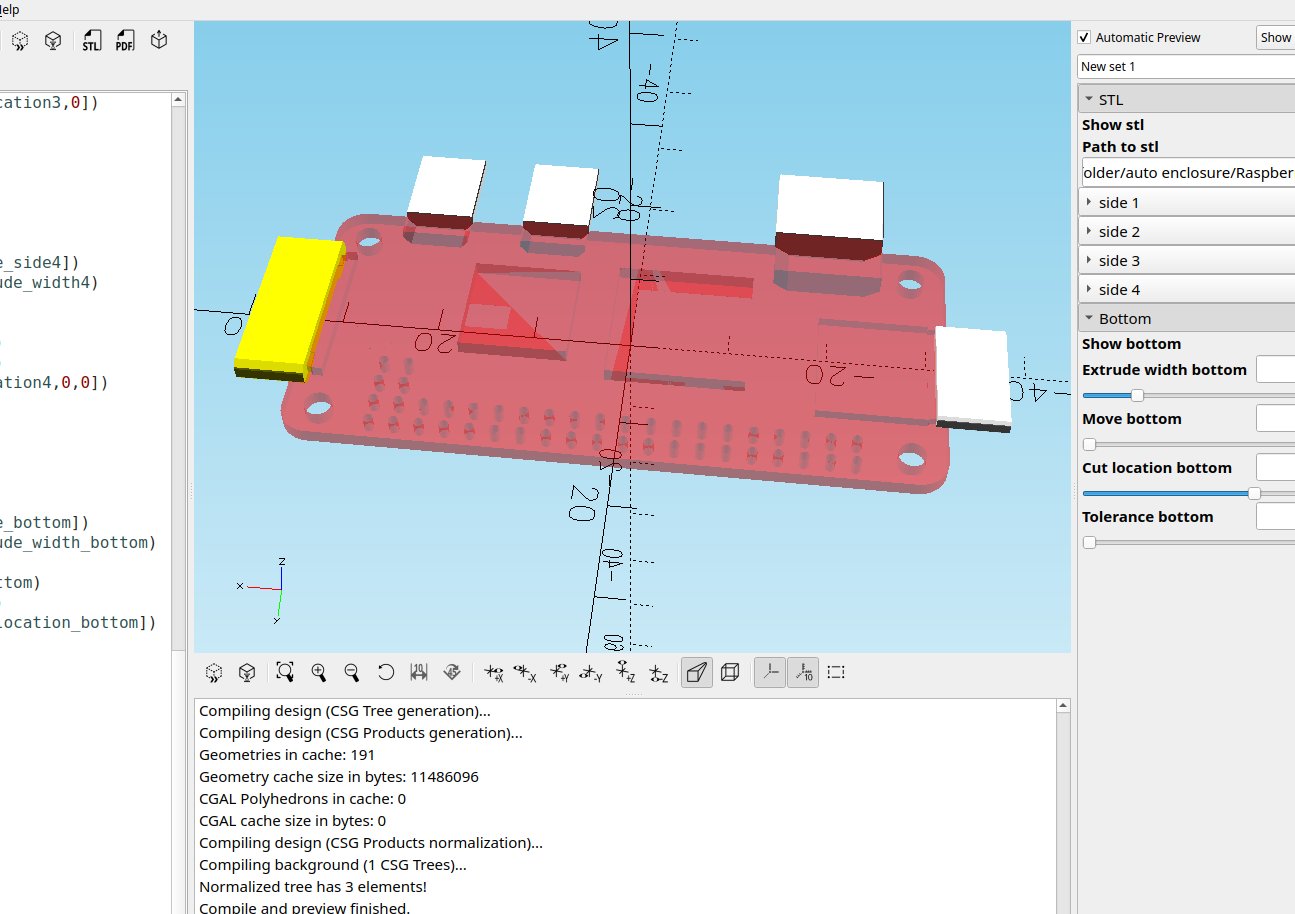Expand the side 1 parameter group

click(1118, 203)
